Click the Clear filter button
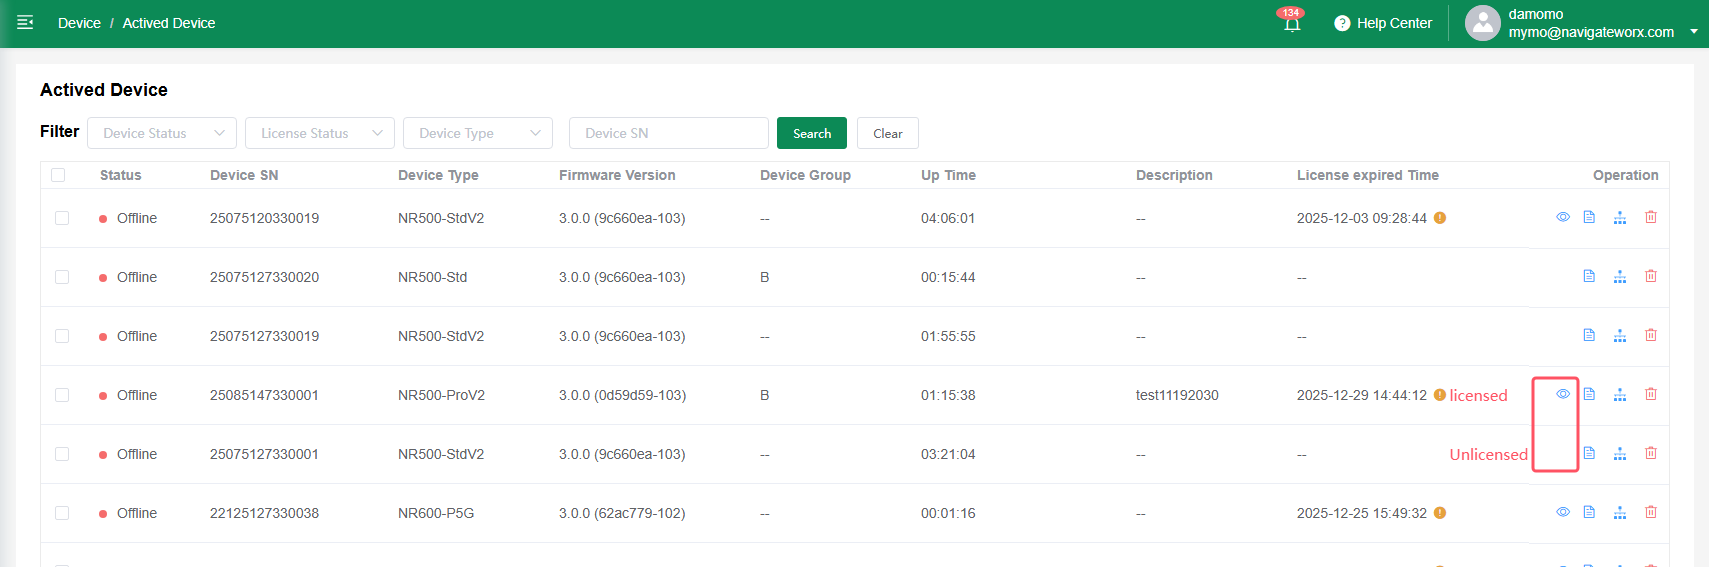This screenshot has height=567, width=1709. pos(887,133)
